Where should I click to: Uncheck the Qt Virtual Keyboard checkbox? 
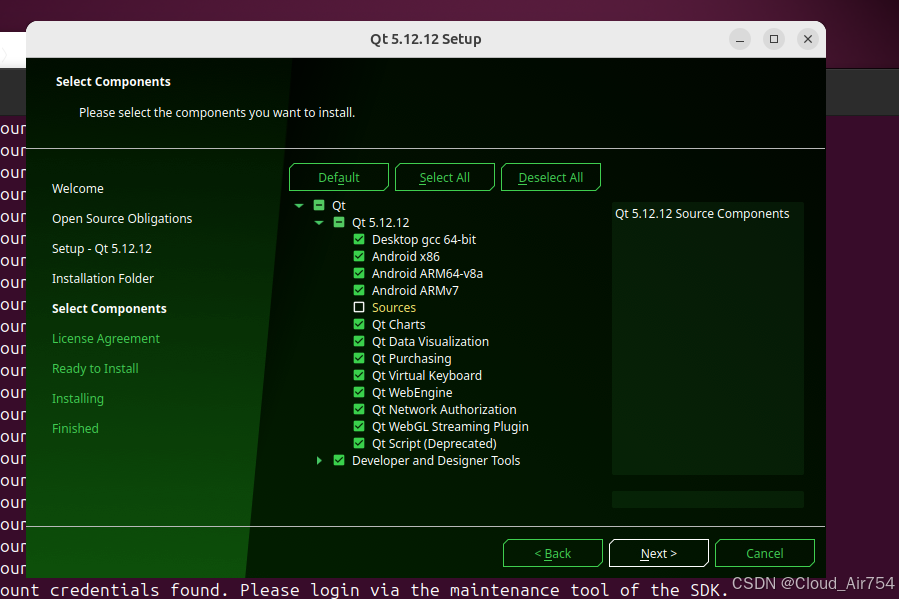click(359, 375)
